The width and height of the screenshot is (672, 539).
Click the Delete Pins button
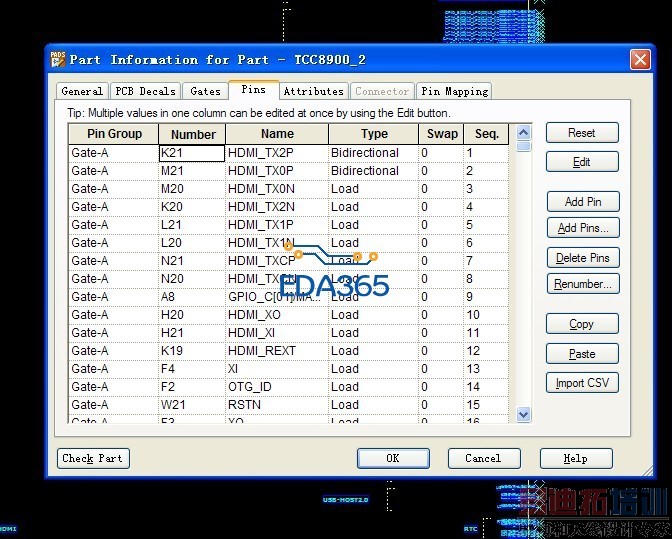(x=583, y=258)
